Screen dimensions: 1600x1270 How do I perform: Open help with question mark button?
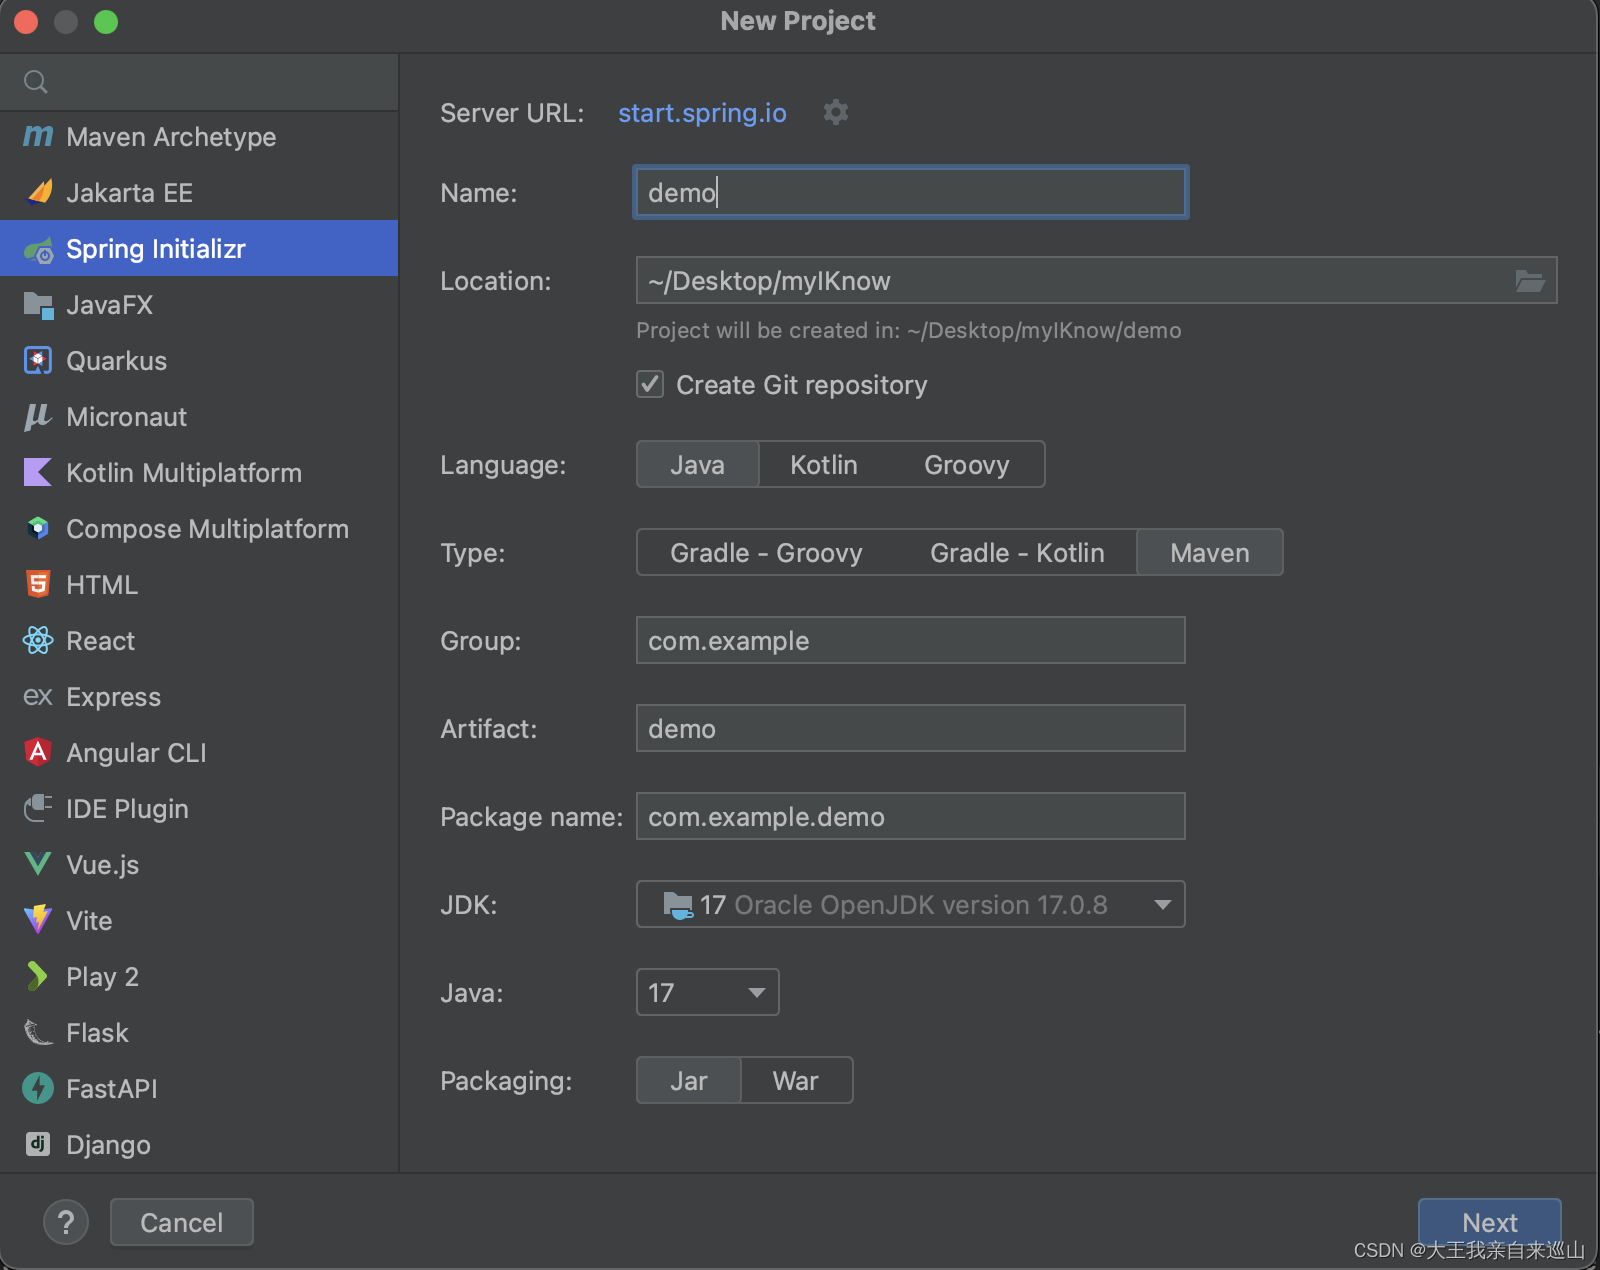pyautogui.click(x=66, y=1222)
